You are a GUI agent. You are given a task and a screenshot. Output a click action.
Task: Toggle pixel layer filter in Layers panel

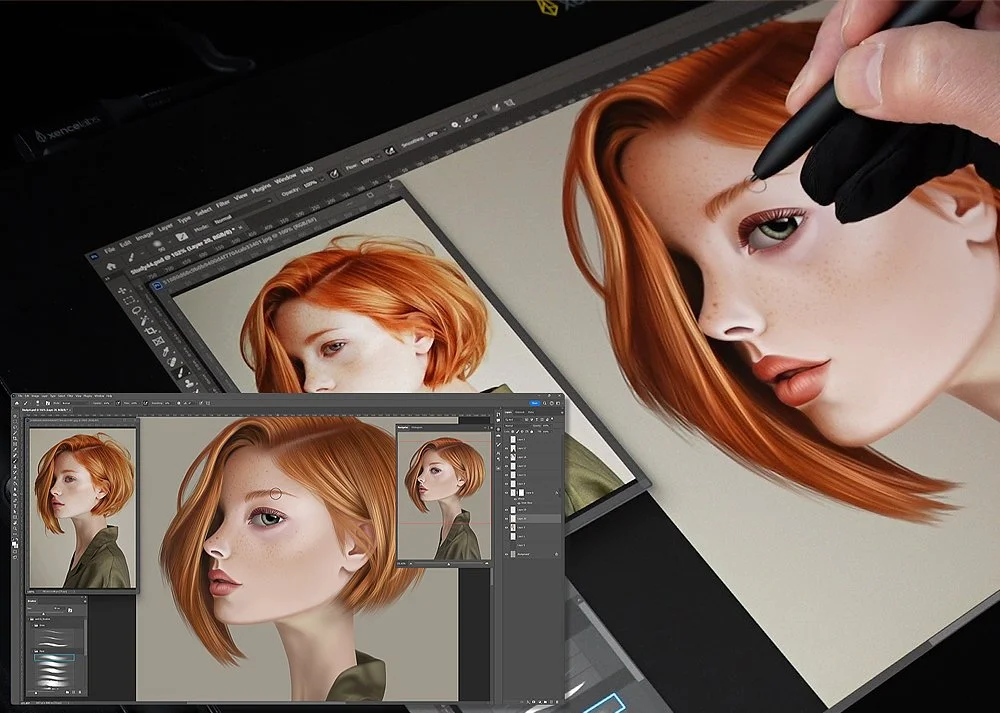pyautogui.click(x=527, y=420)
